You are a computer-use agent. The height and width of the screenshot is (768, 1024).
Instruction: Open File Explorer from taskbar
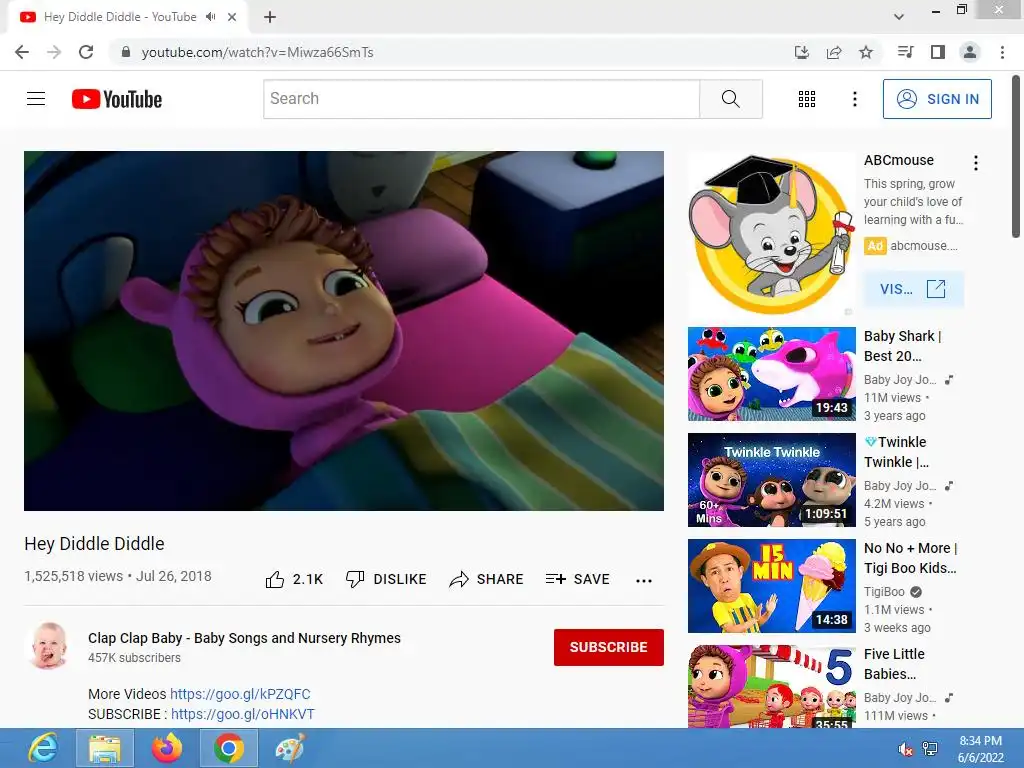point(104,748)
